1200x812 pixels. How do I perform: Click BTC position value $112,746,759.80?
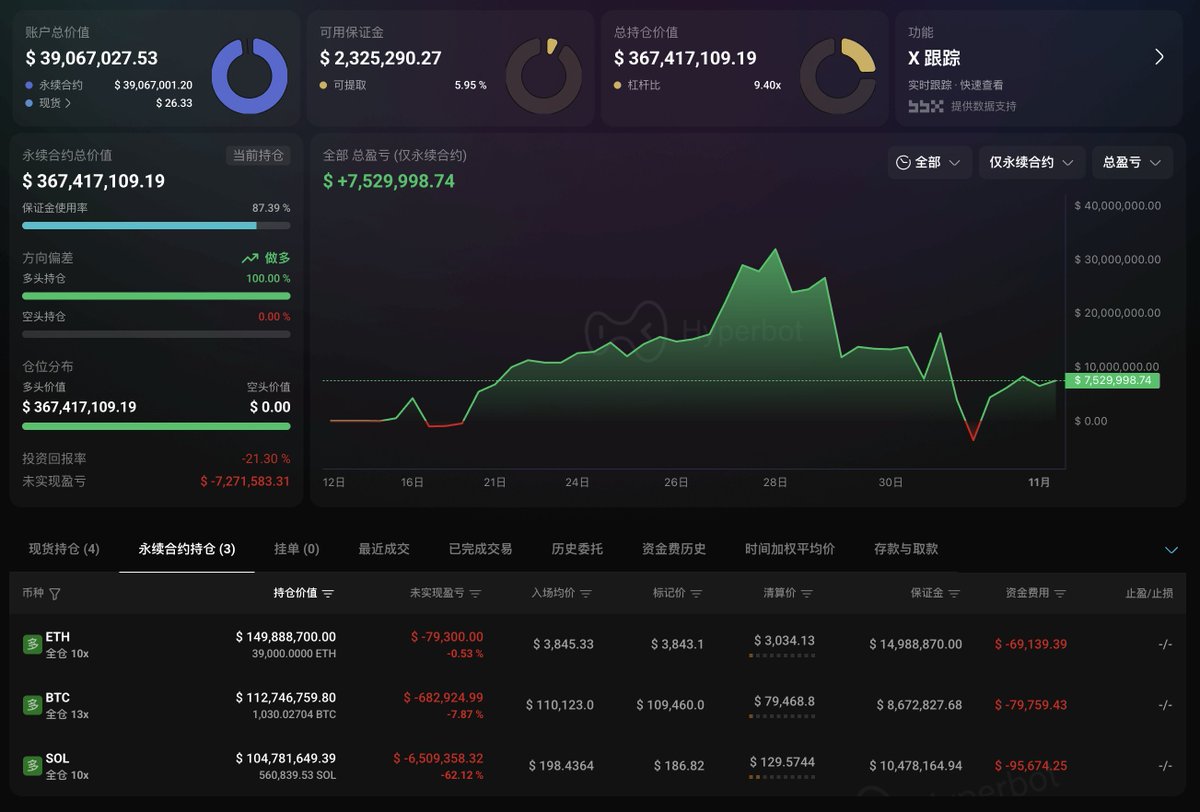(x=286, y=698)
